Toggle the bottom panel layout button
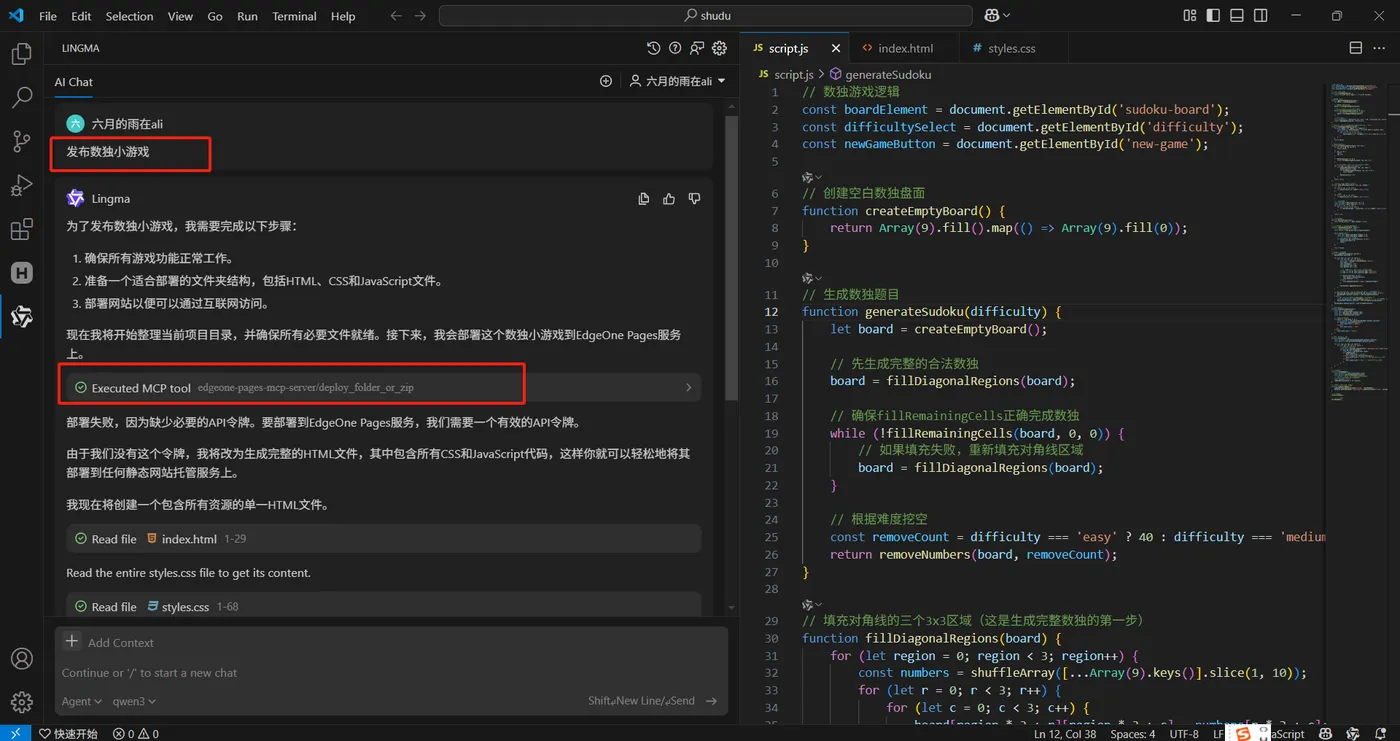The height and width of the screenshot is (741, 1400). (1237, 16)
